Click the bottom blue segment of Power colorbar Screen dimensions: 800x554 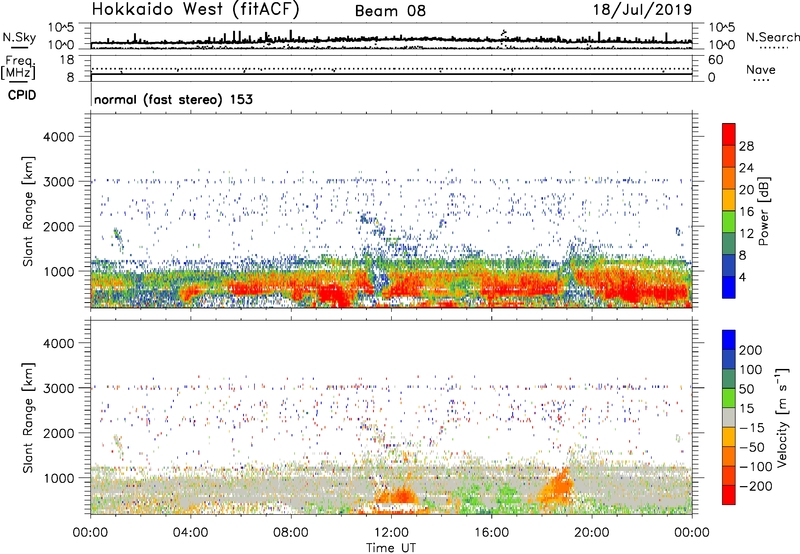(729, 287)
